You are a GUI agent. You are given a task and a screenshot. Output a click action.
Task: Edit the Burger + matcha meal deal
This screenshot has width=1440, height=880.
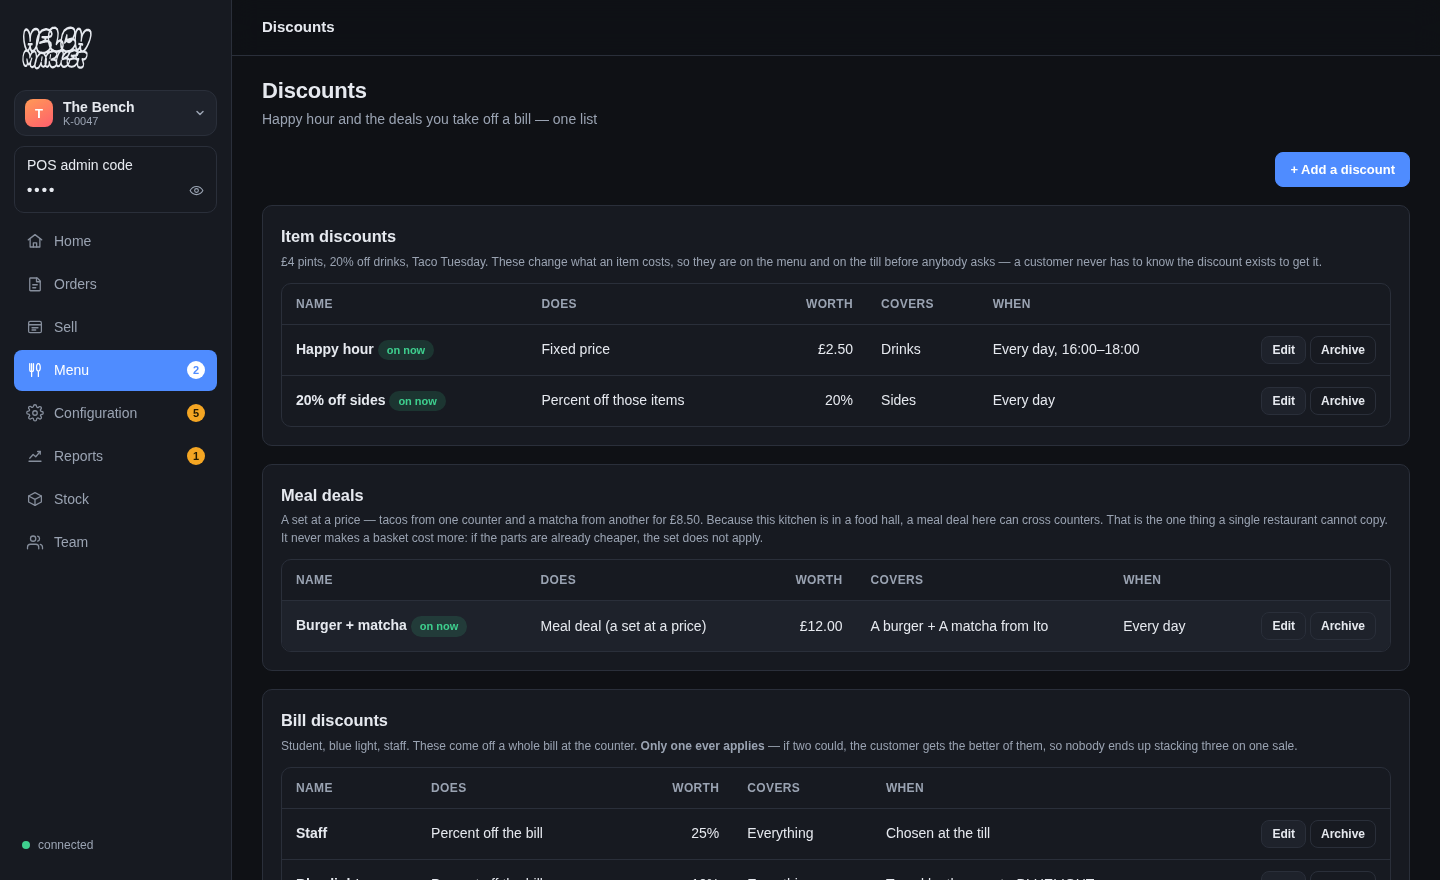tap(1283, 626)
